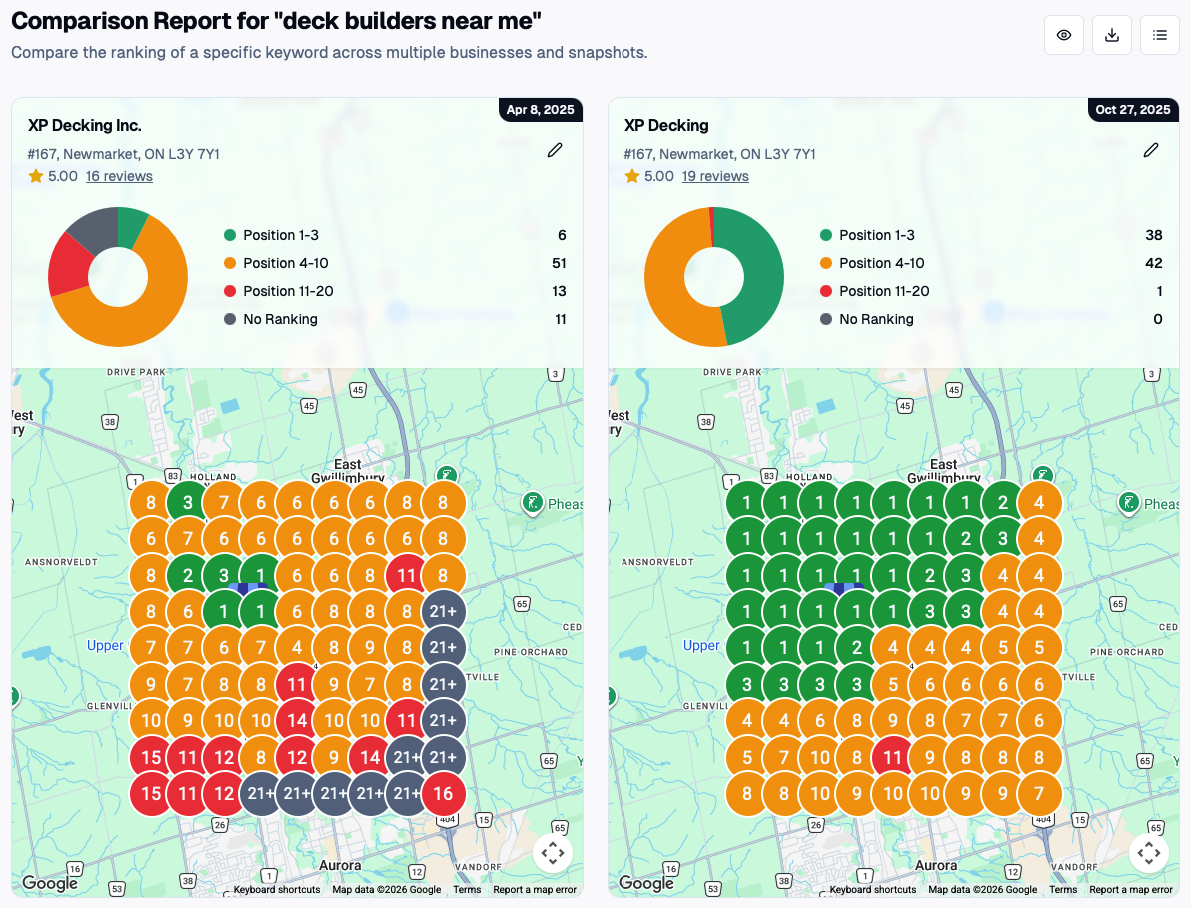The height and width of the screenshot is (908, 1191).
Task: Toggle Position 4-10 legend in XP Decking Inc. card
Action: 276,264
